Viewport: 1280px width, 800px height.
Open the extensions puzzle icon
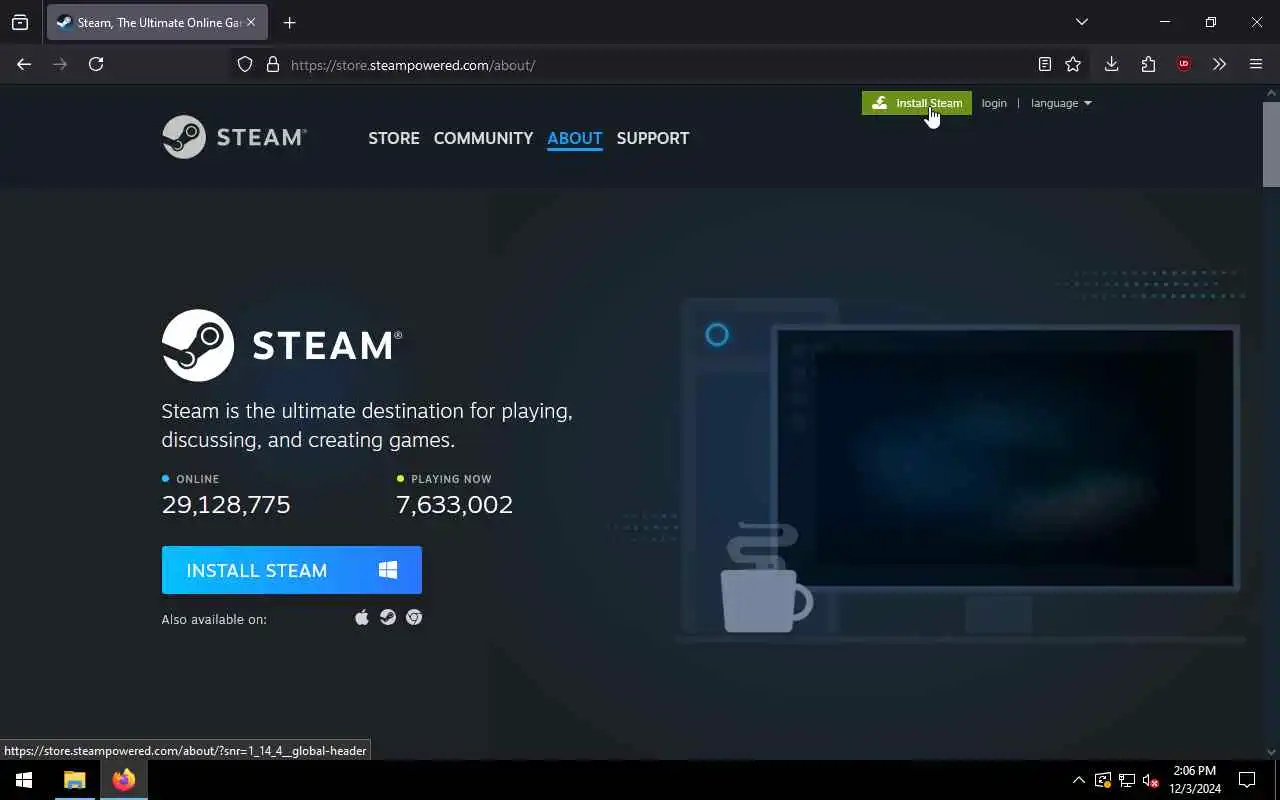(x=1148, y=64)
